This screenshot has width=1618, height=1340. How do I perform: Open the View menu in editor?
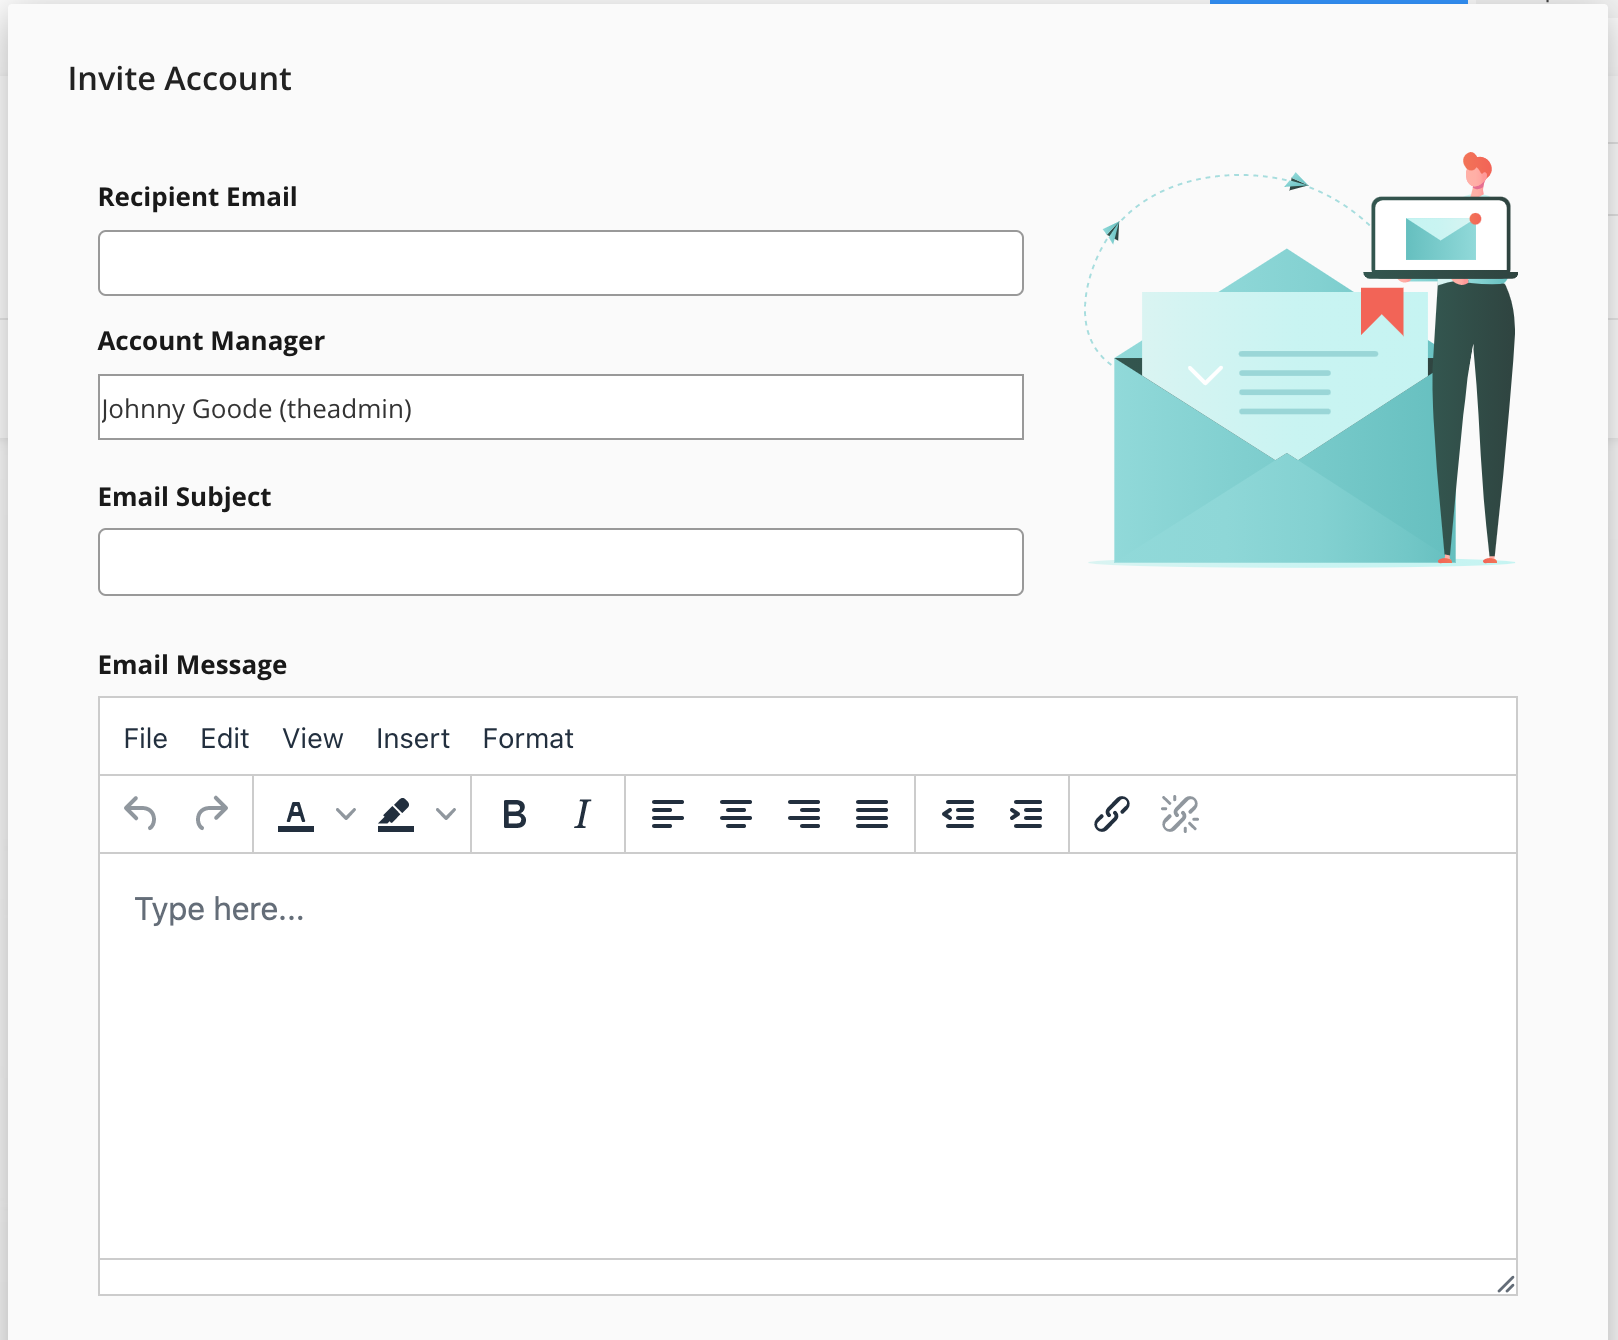[x=313, y=739]
